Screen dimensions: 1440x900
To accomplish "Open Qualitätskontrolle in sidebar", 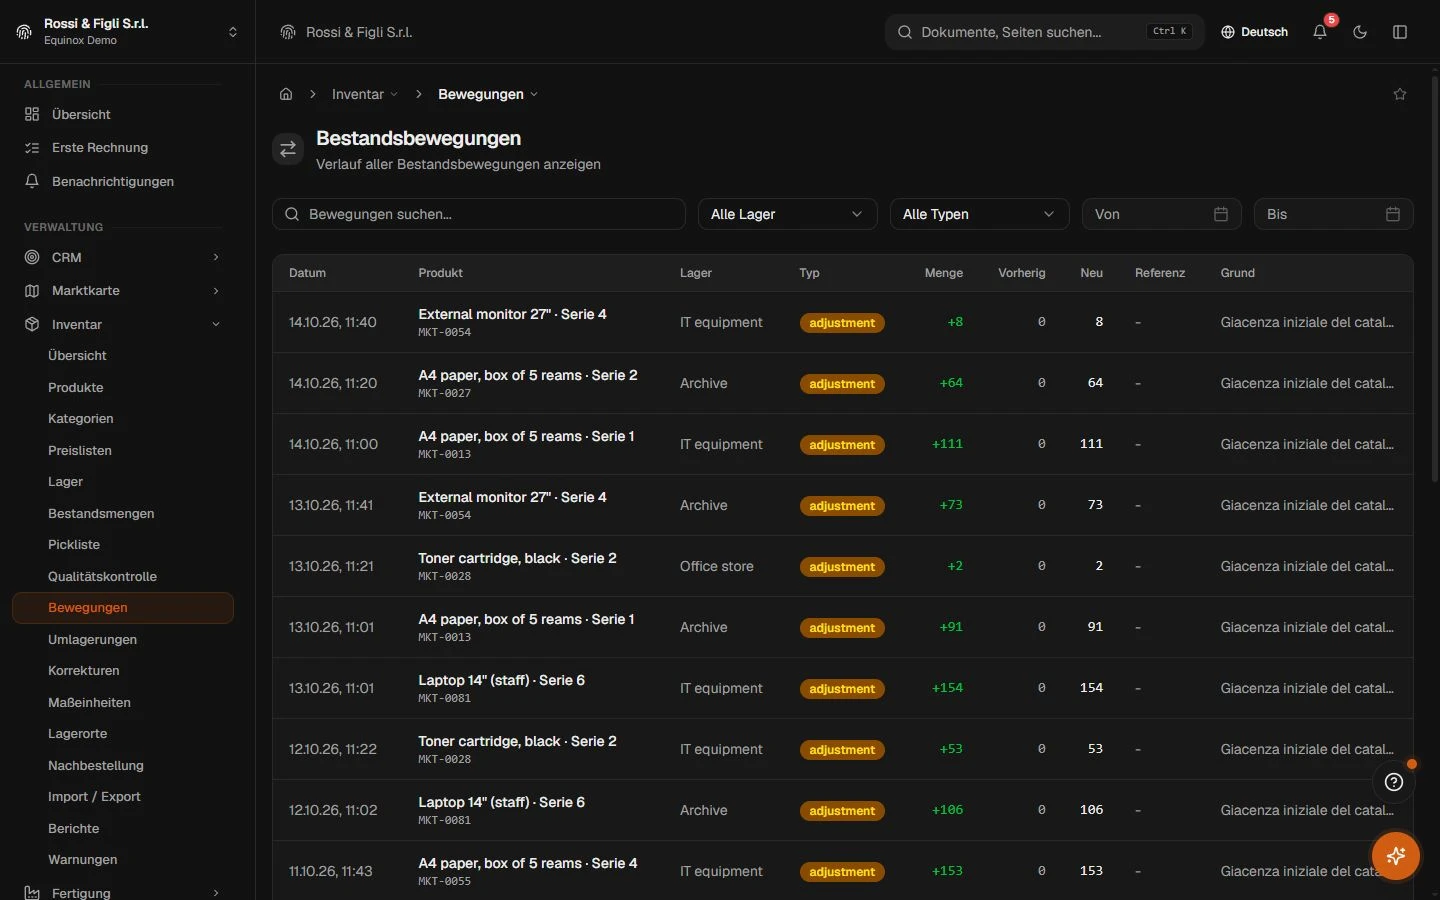I will [x=102, y=576].
